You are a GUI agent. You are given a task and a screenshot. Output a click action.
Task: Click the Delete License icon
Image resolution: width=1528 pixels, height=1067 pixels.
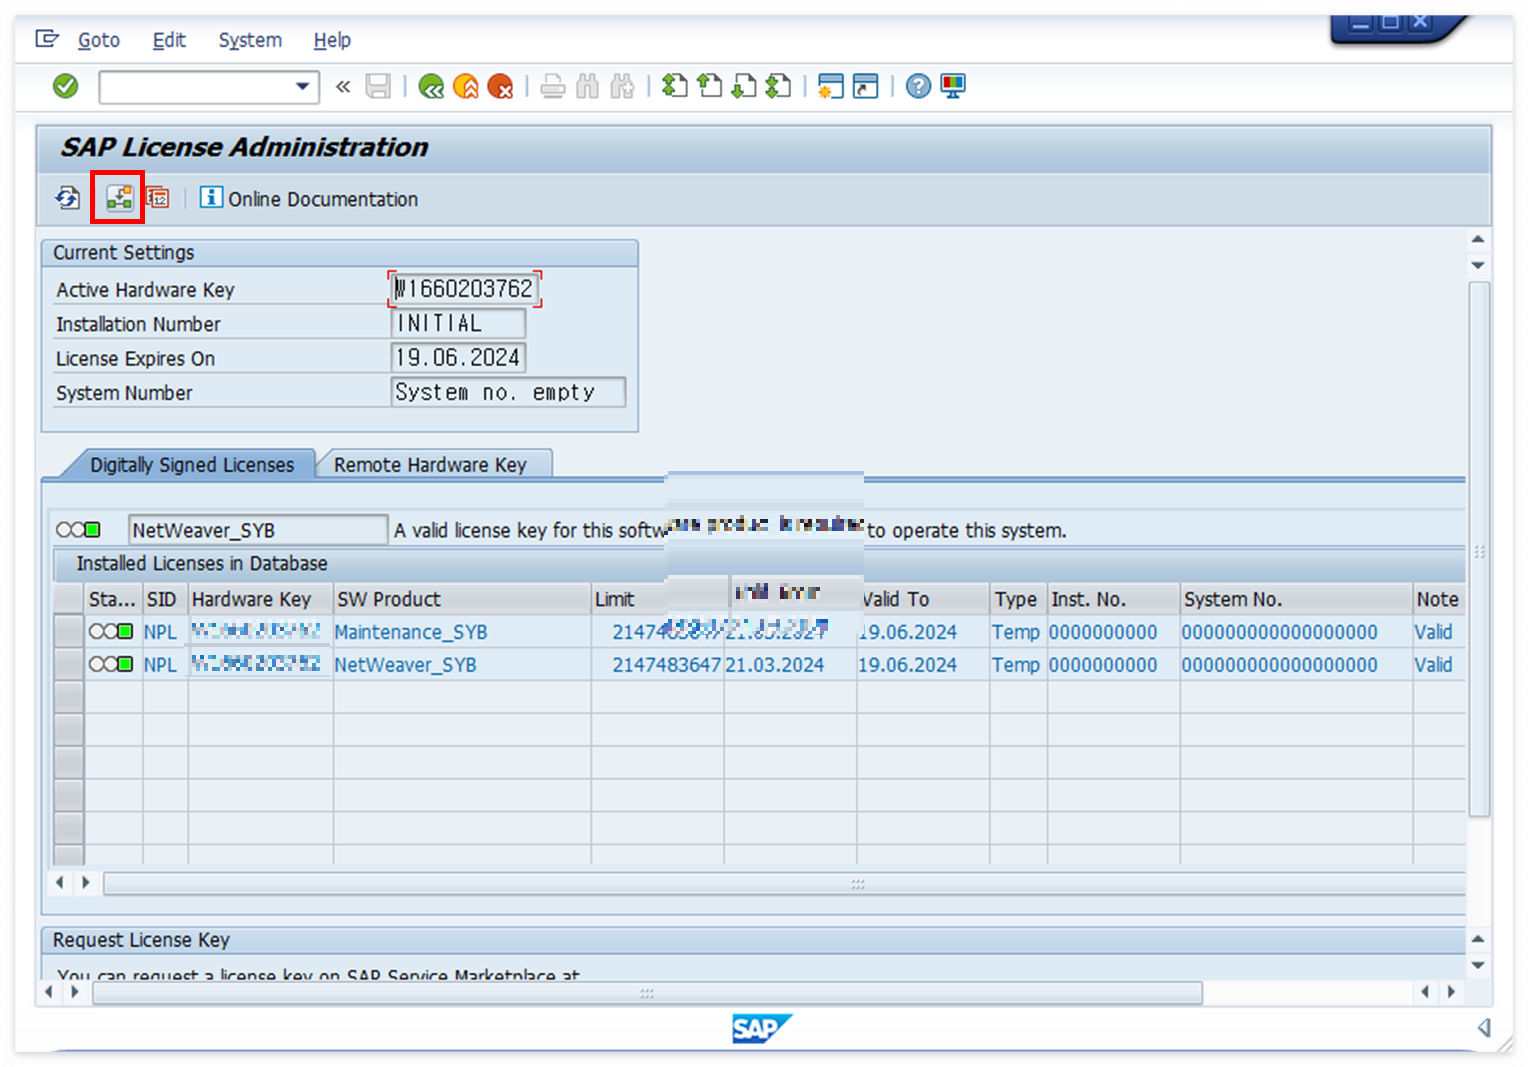point(158,198)
